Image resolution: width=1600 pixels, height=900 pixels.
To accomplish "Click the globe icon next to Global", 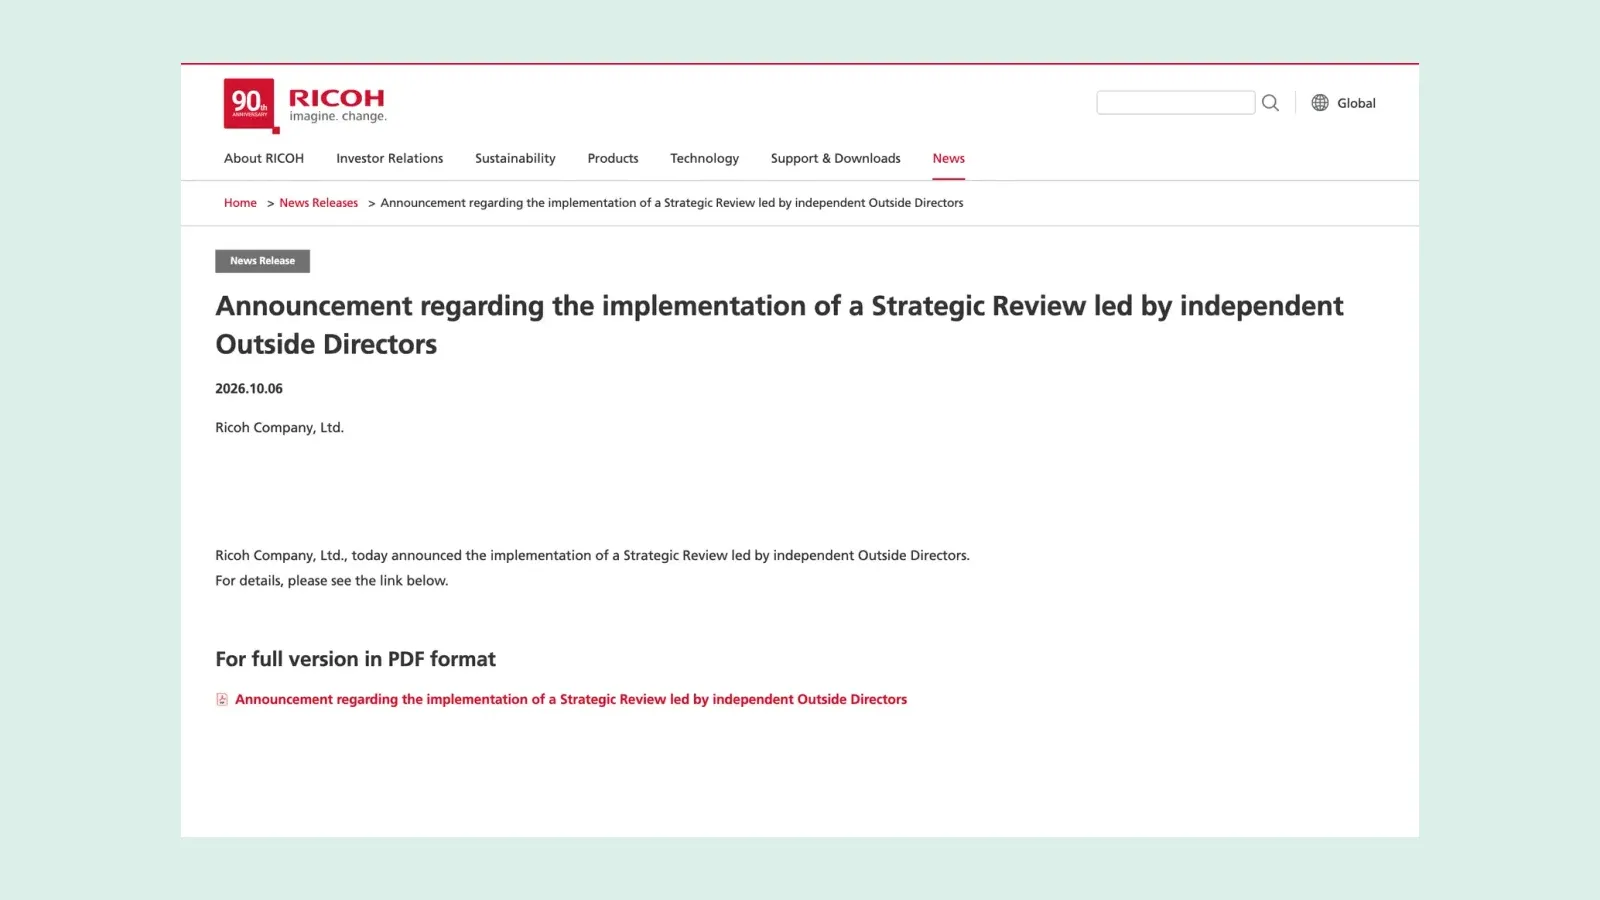I will [1320, 103].
